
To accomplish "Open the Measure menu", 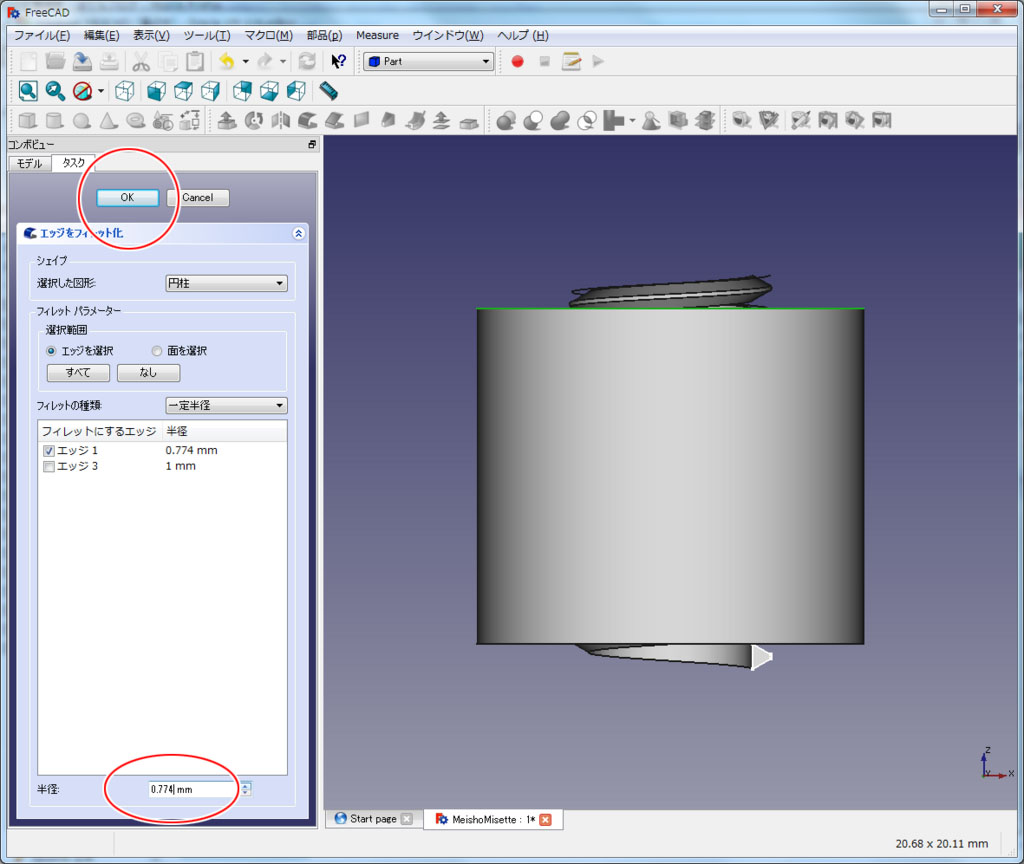I will pos(377,35).
